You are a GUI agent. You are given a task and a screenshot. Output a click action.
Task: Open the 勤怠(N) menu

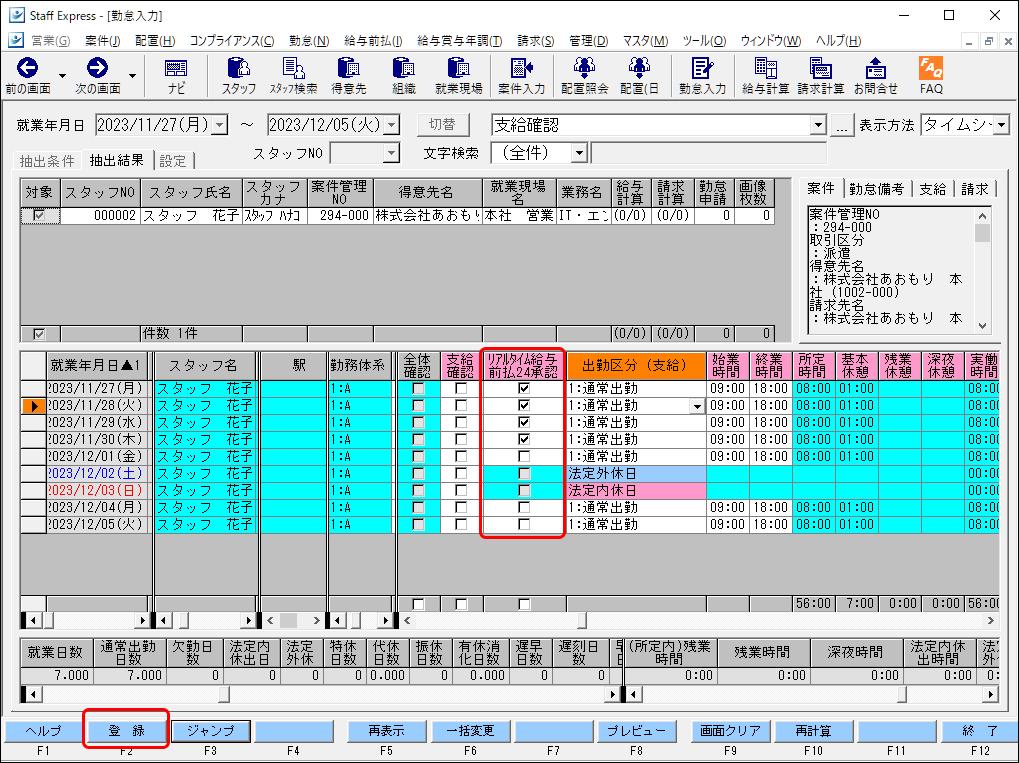pyautogui.click(x=309, y=41)
